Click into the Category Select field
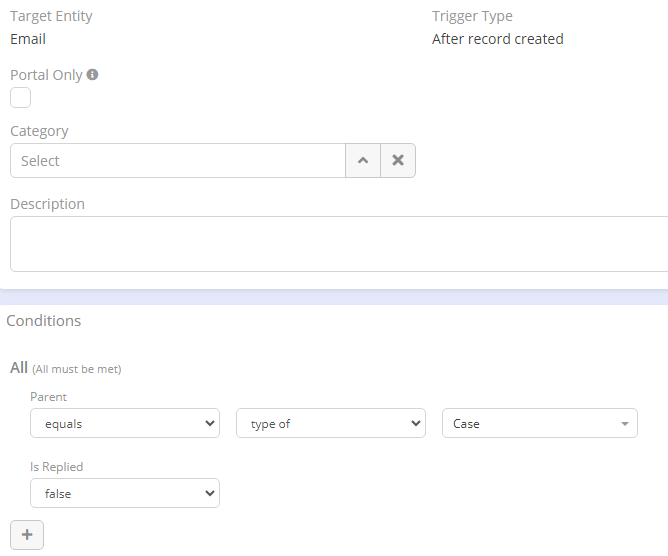 (178, 161)
